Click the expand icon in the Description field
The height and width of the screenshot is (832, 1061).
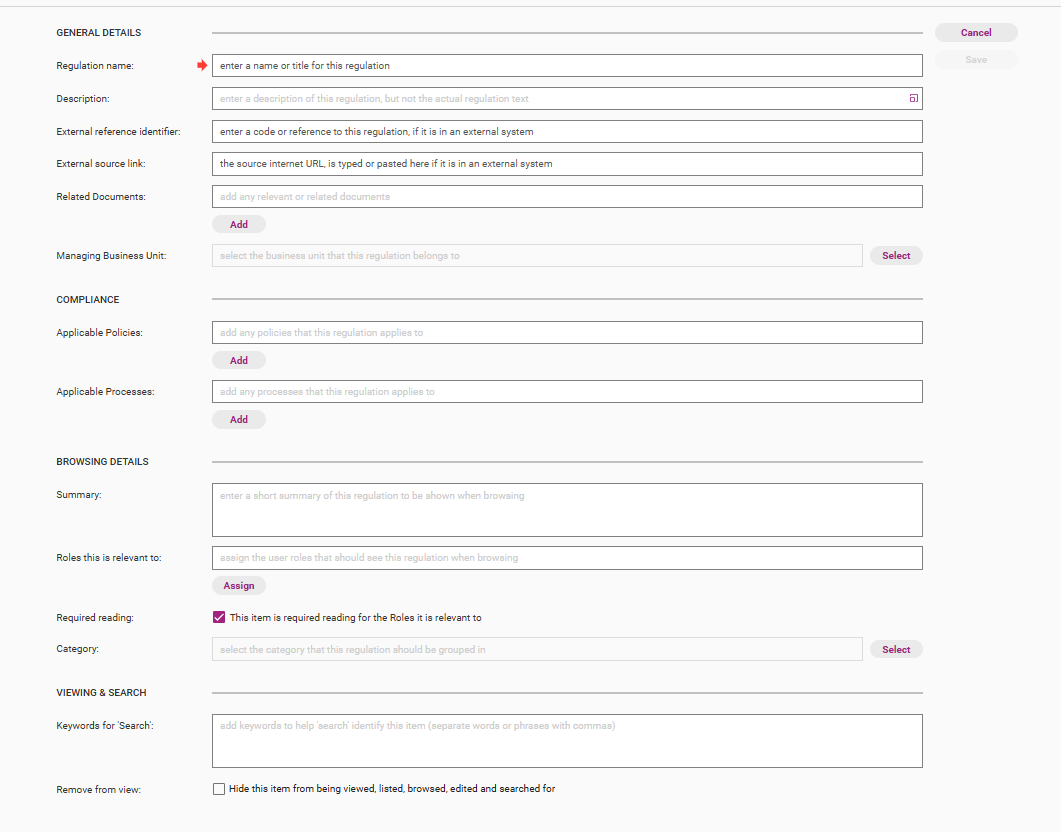[x=913, y=98]
